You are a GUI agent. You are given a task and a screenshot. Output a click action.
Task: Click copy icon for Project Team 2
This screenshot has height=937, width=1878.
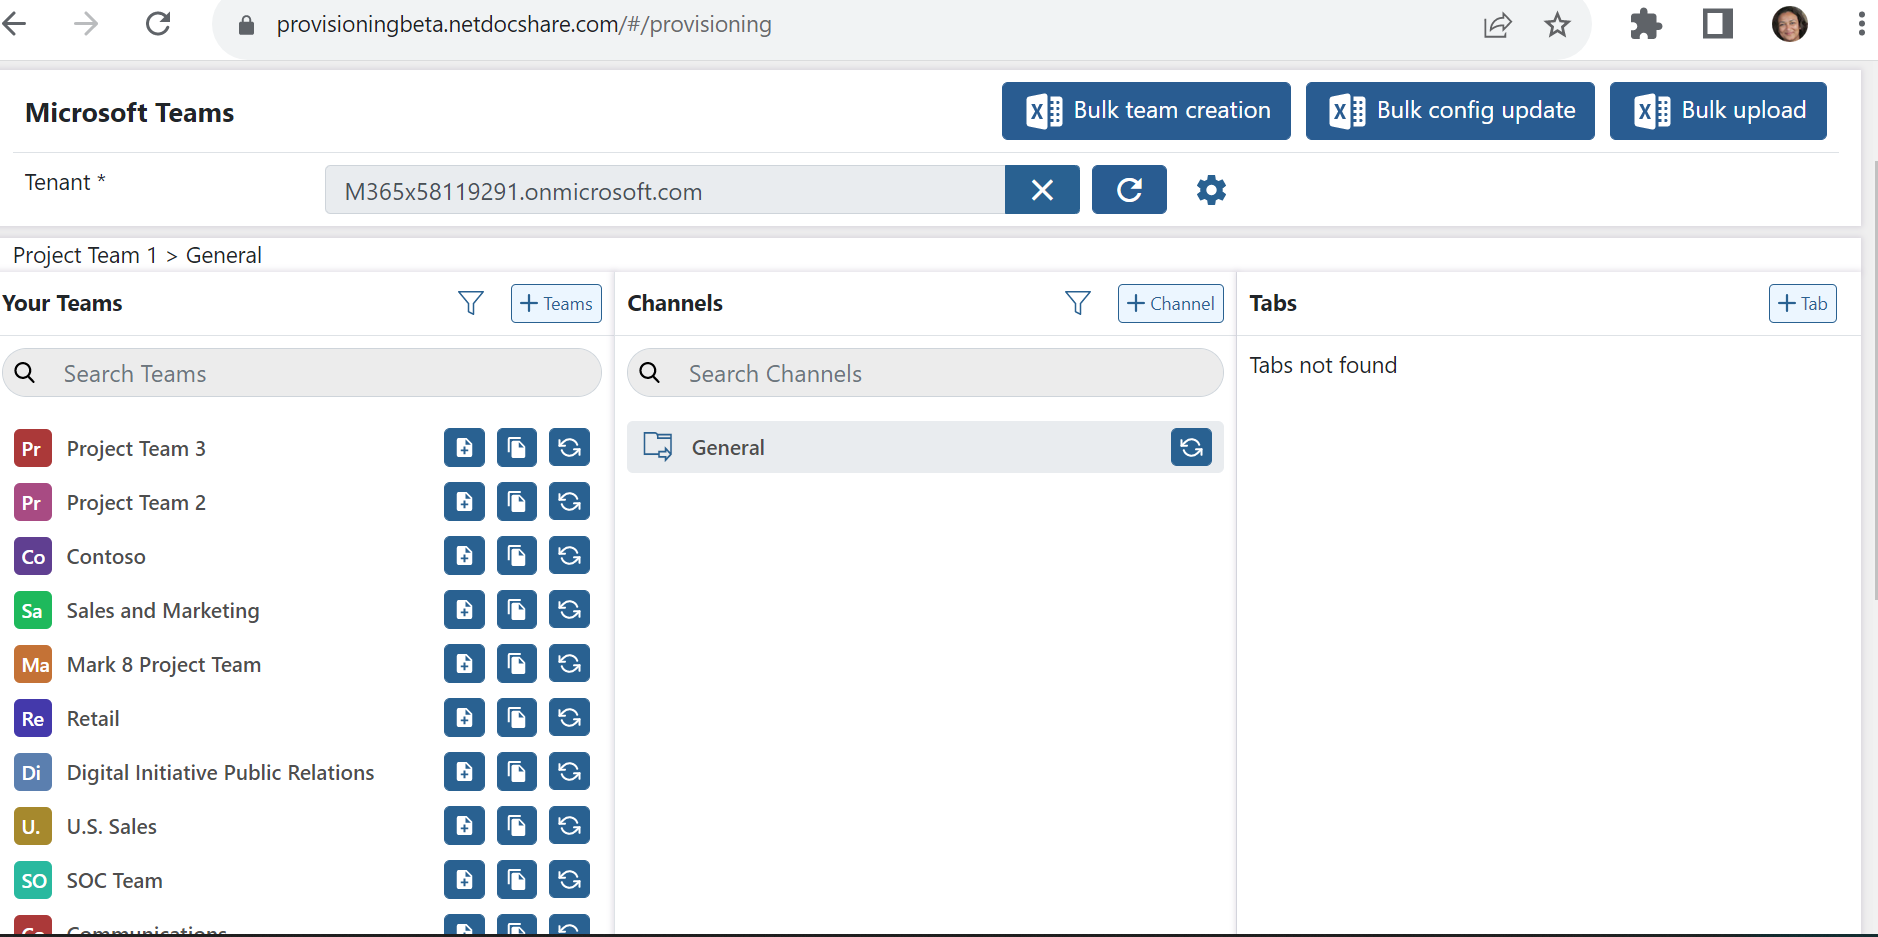517,502
